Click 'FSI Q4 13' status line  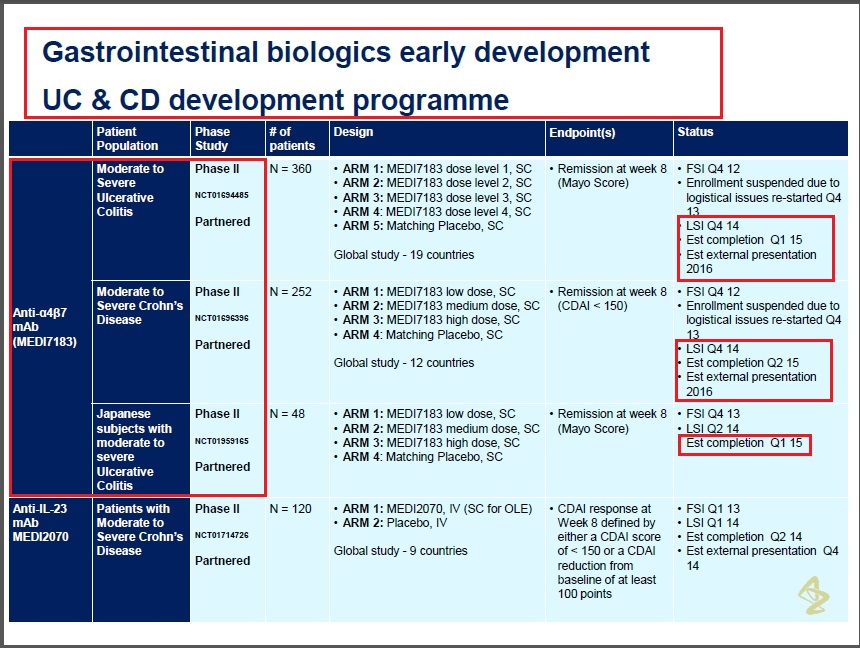click(x=712, y=414)
